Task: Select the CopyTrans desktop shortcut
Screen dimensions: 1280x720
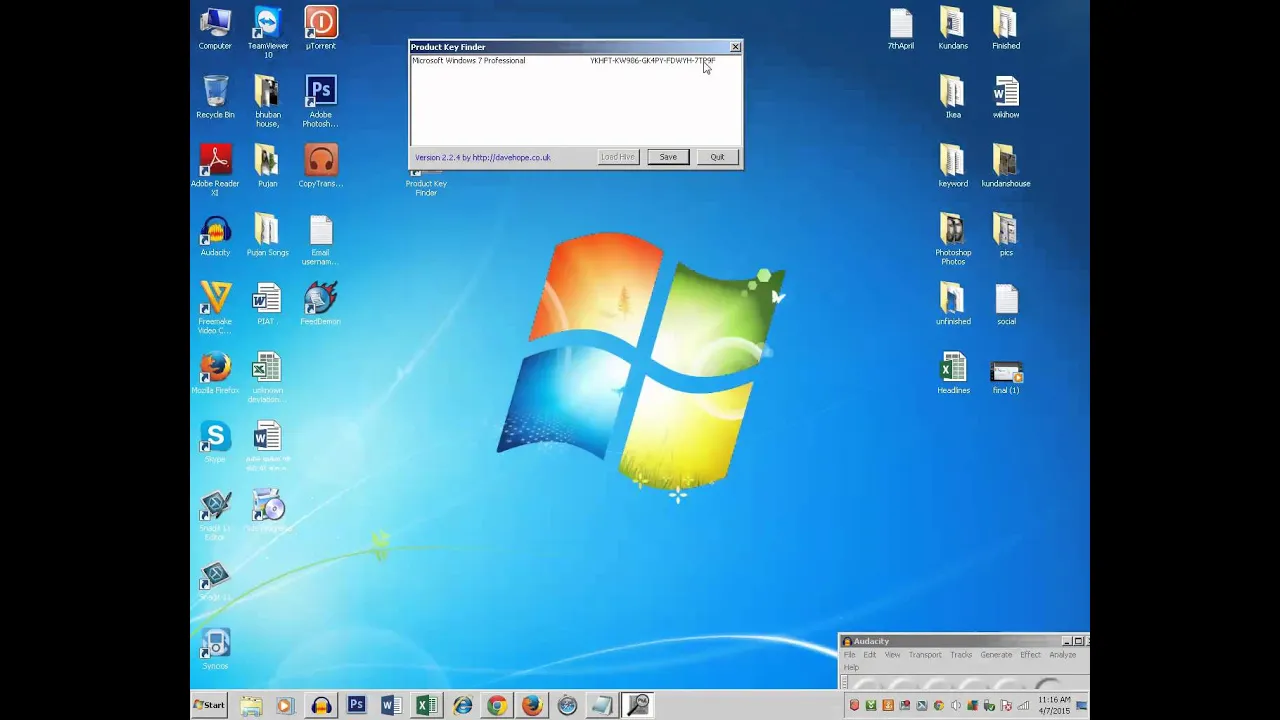Action: point(320,167)
